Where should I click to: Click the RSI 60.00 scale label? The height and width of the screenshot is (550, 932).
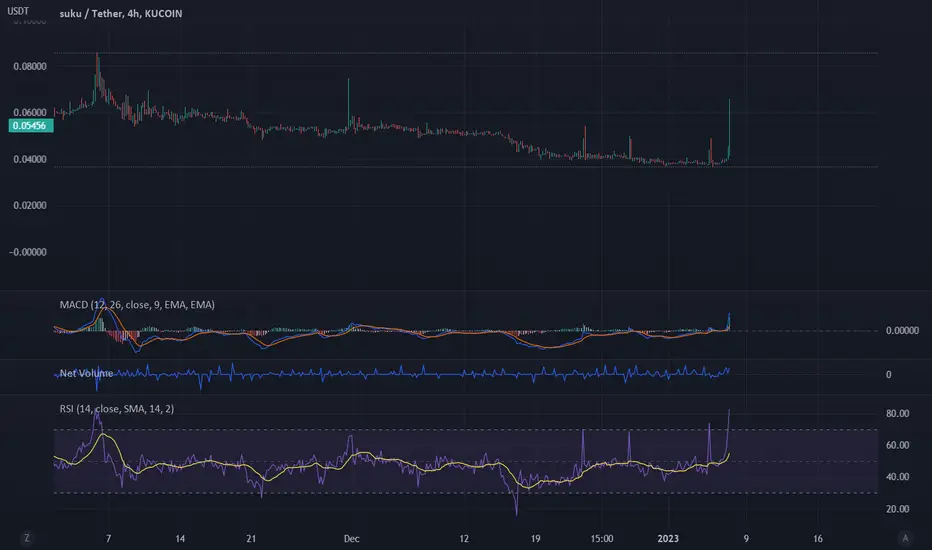898,445
